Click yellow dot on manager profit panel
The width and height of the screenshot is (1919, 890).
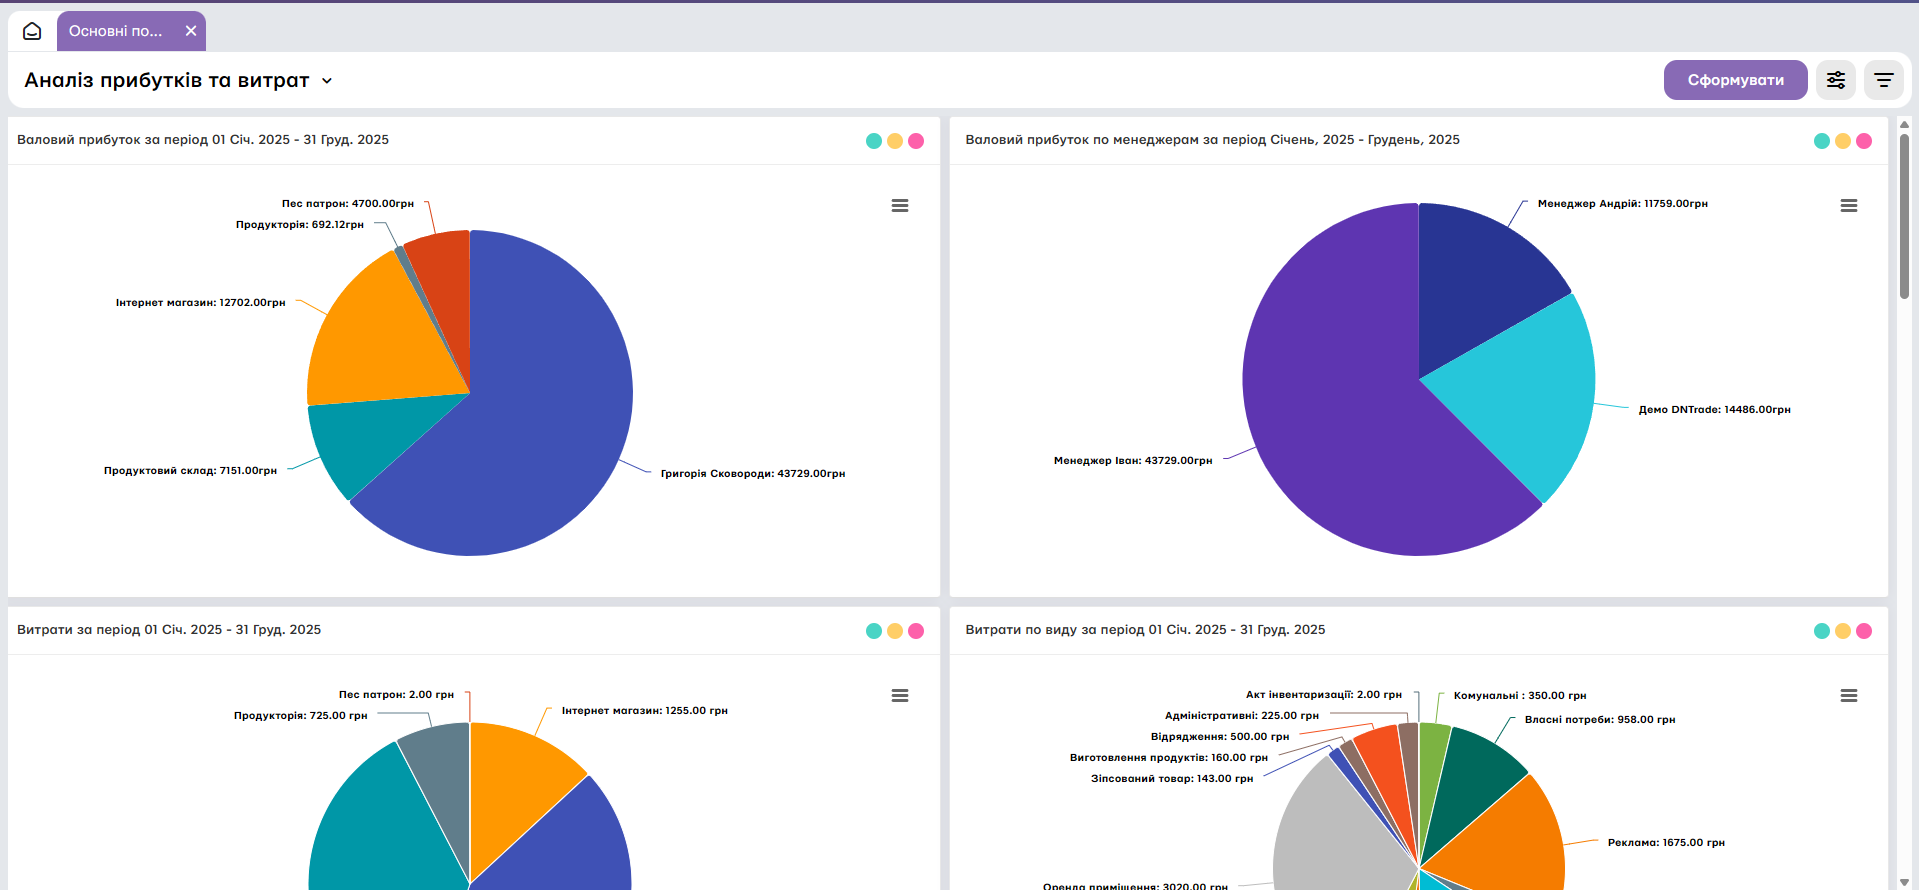(1843, 141)
